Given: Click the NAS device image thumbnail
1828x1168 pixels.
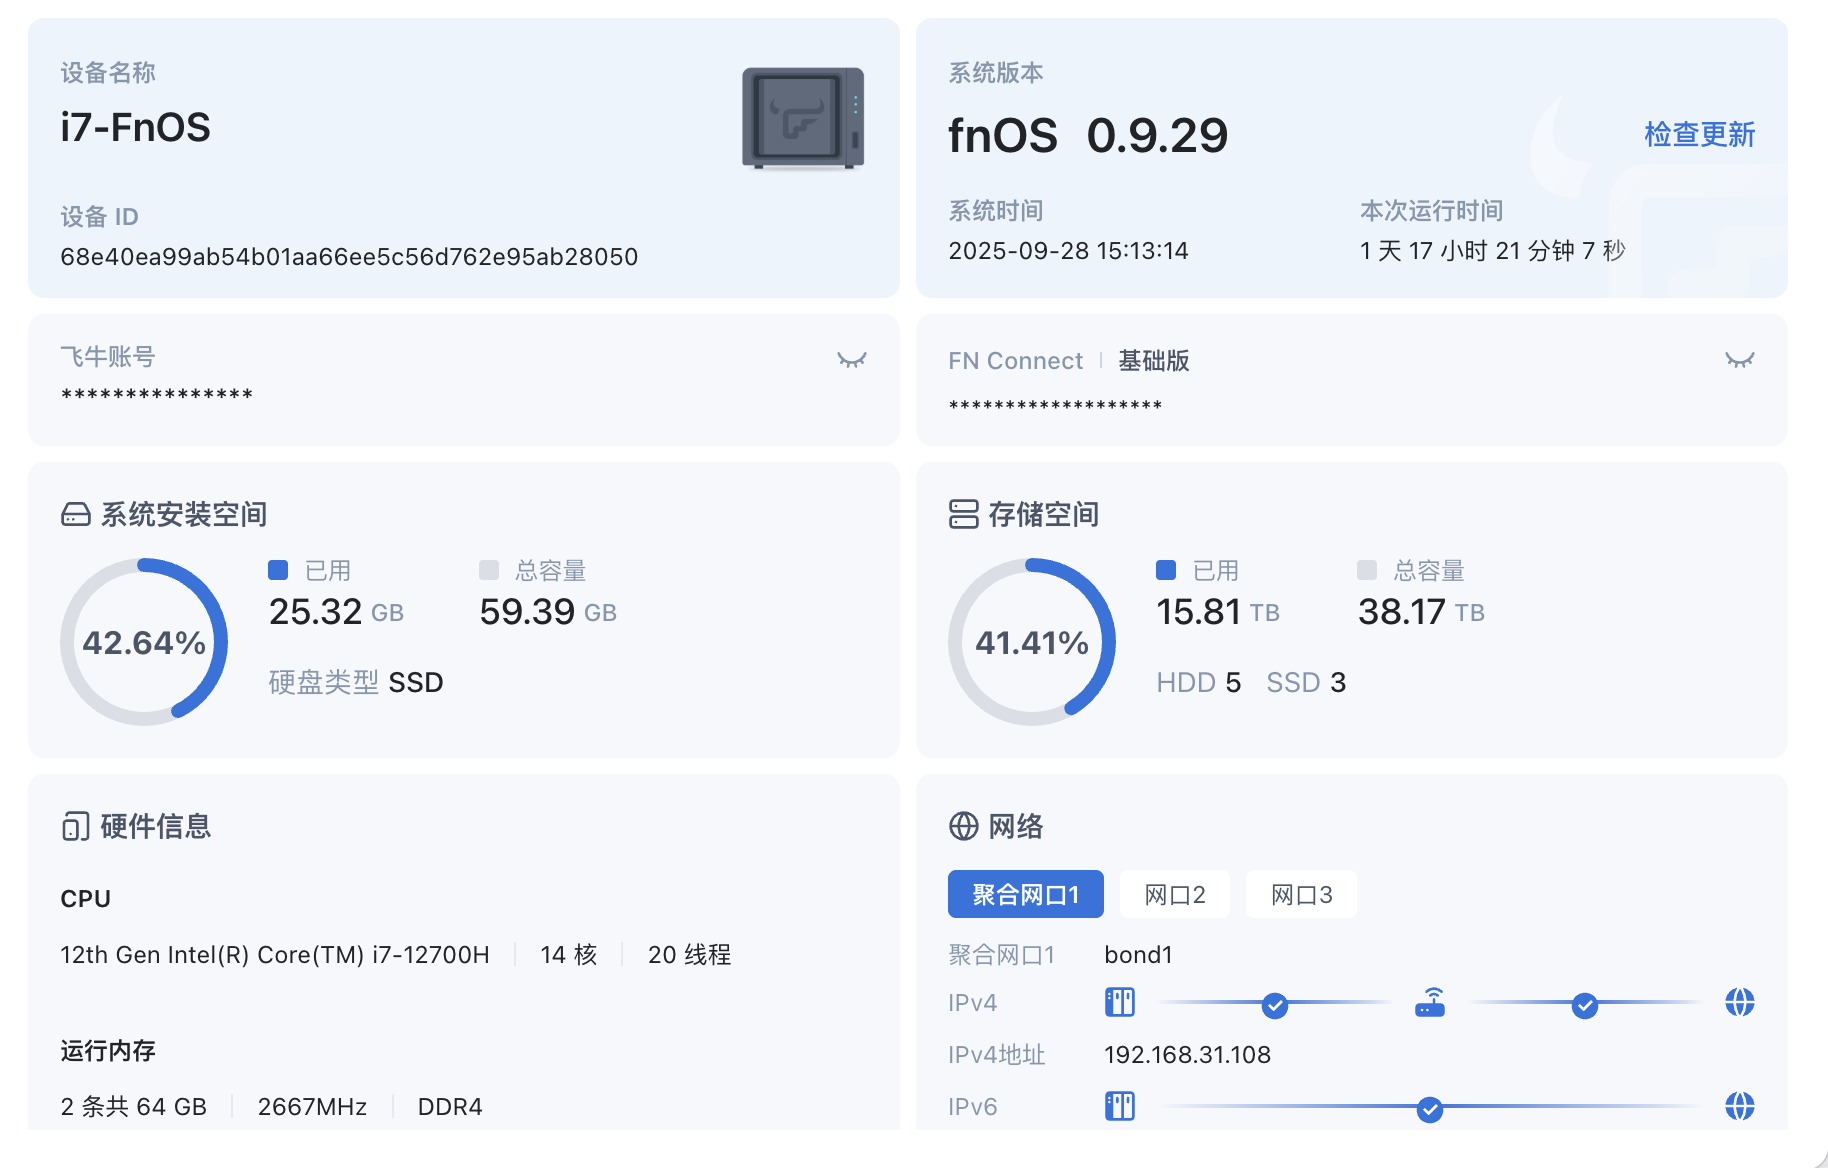Looking at the screenshot, I should pyautogui.click(x=802, y=118).
